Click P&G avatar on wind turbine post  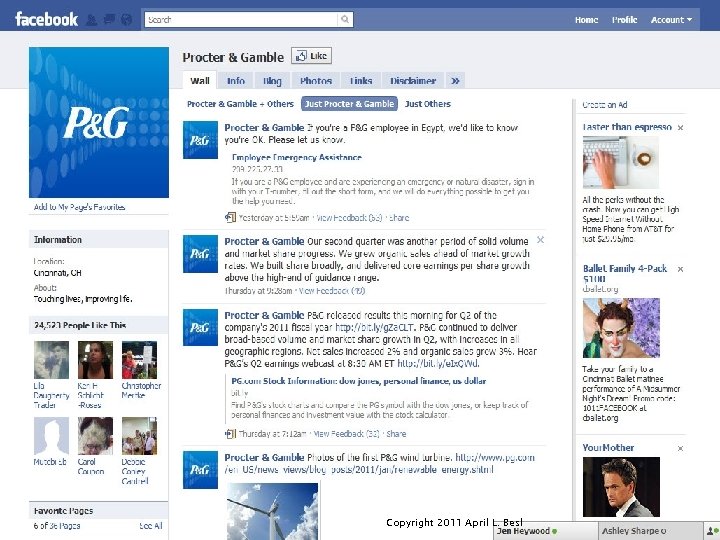(200, 470)
